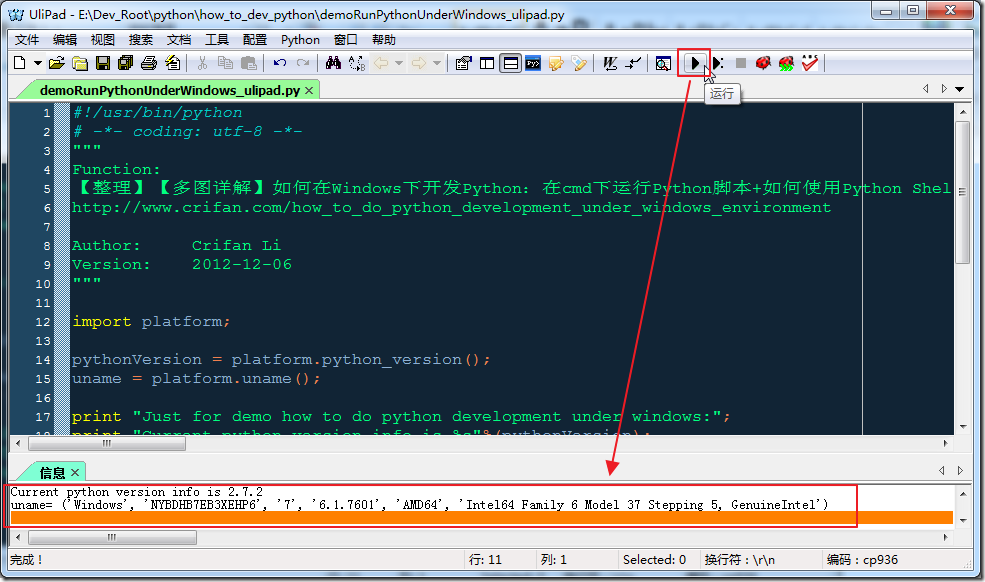Click the small arrows format icon
Image resolution: width=985 pixels, height=582 pixels.
click(x=633, y=63)
